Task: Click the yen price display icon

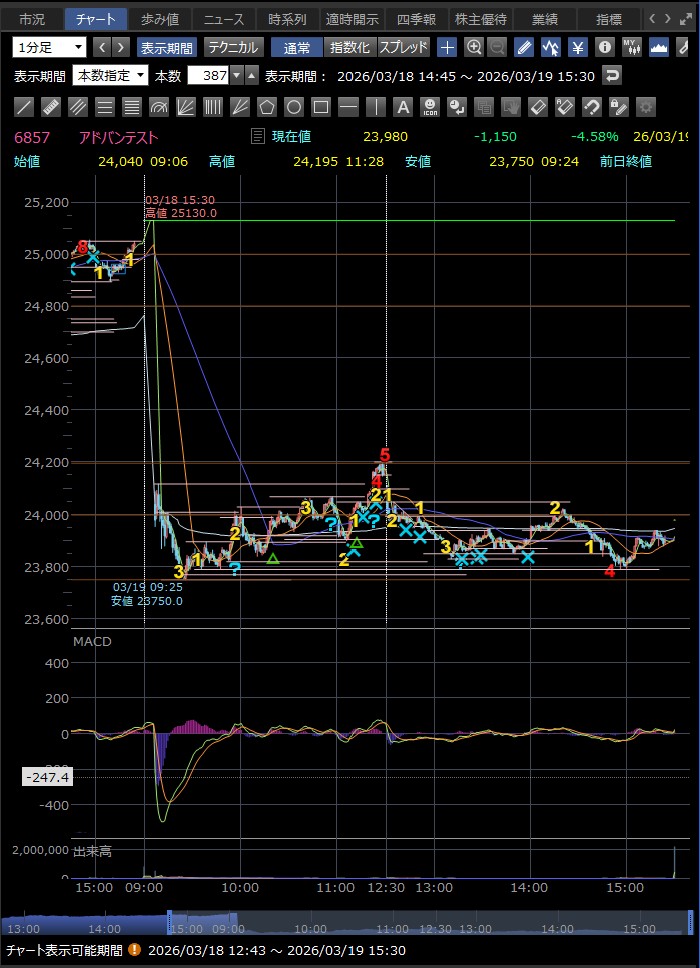Action: [x=578, y=47]
